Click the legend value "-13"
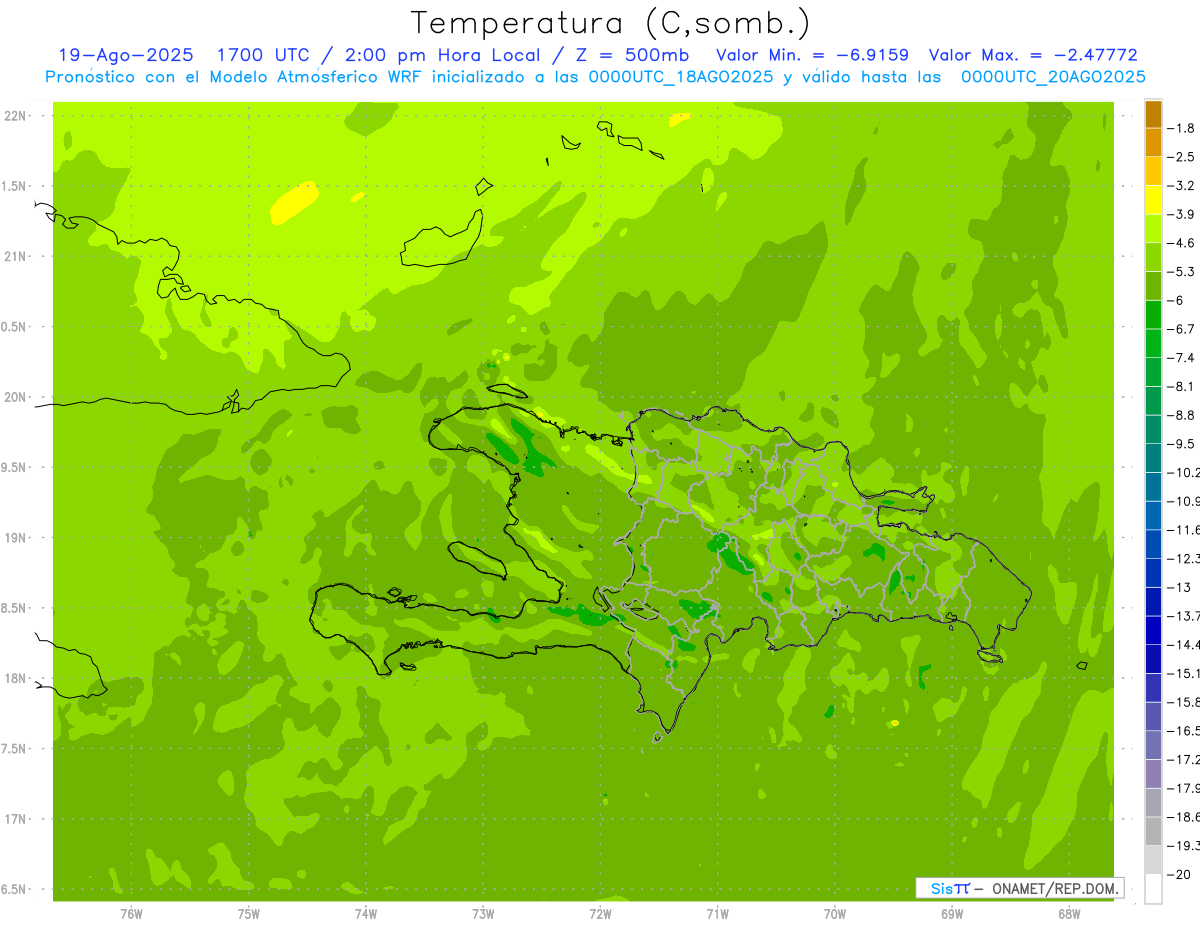The image size is (1200, 927). [x=1180, y=588]
